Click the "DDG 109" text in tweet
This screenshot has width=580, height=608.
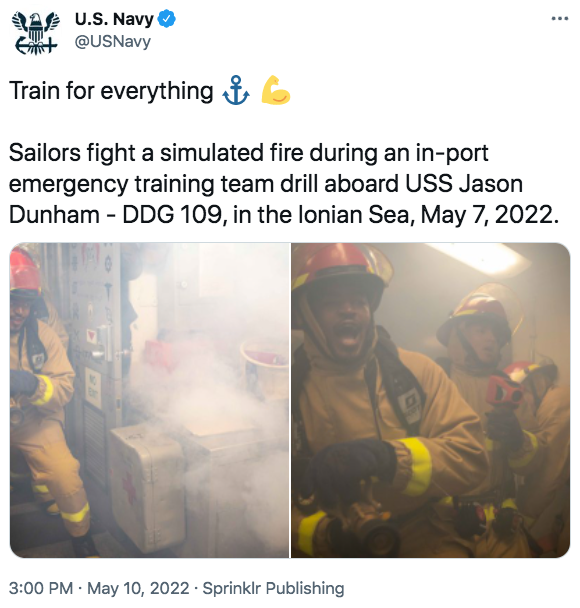click(x=172, y=214)
